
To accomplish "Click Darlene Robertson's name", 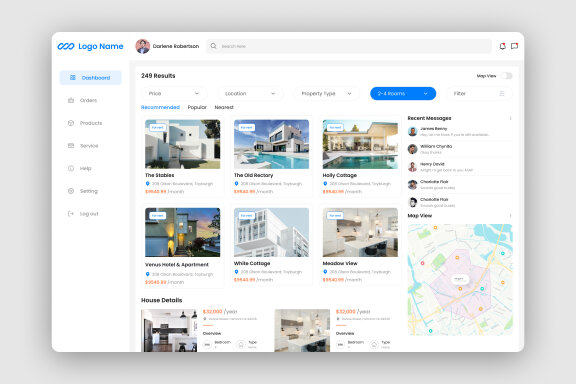I will point(176,46).
